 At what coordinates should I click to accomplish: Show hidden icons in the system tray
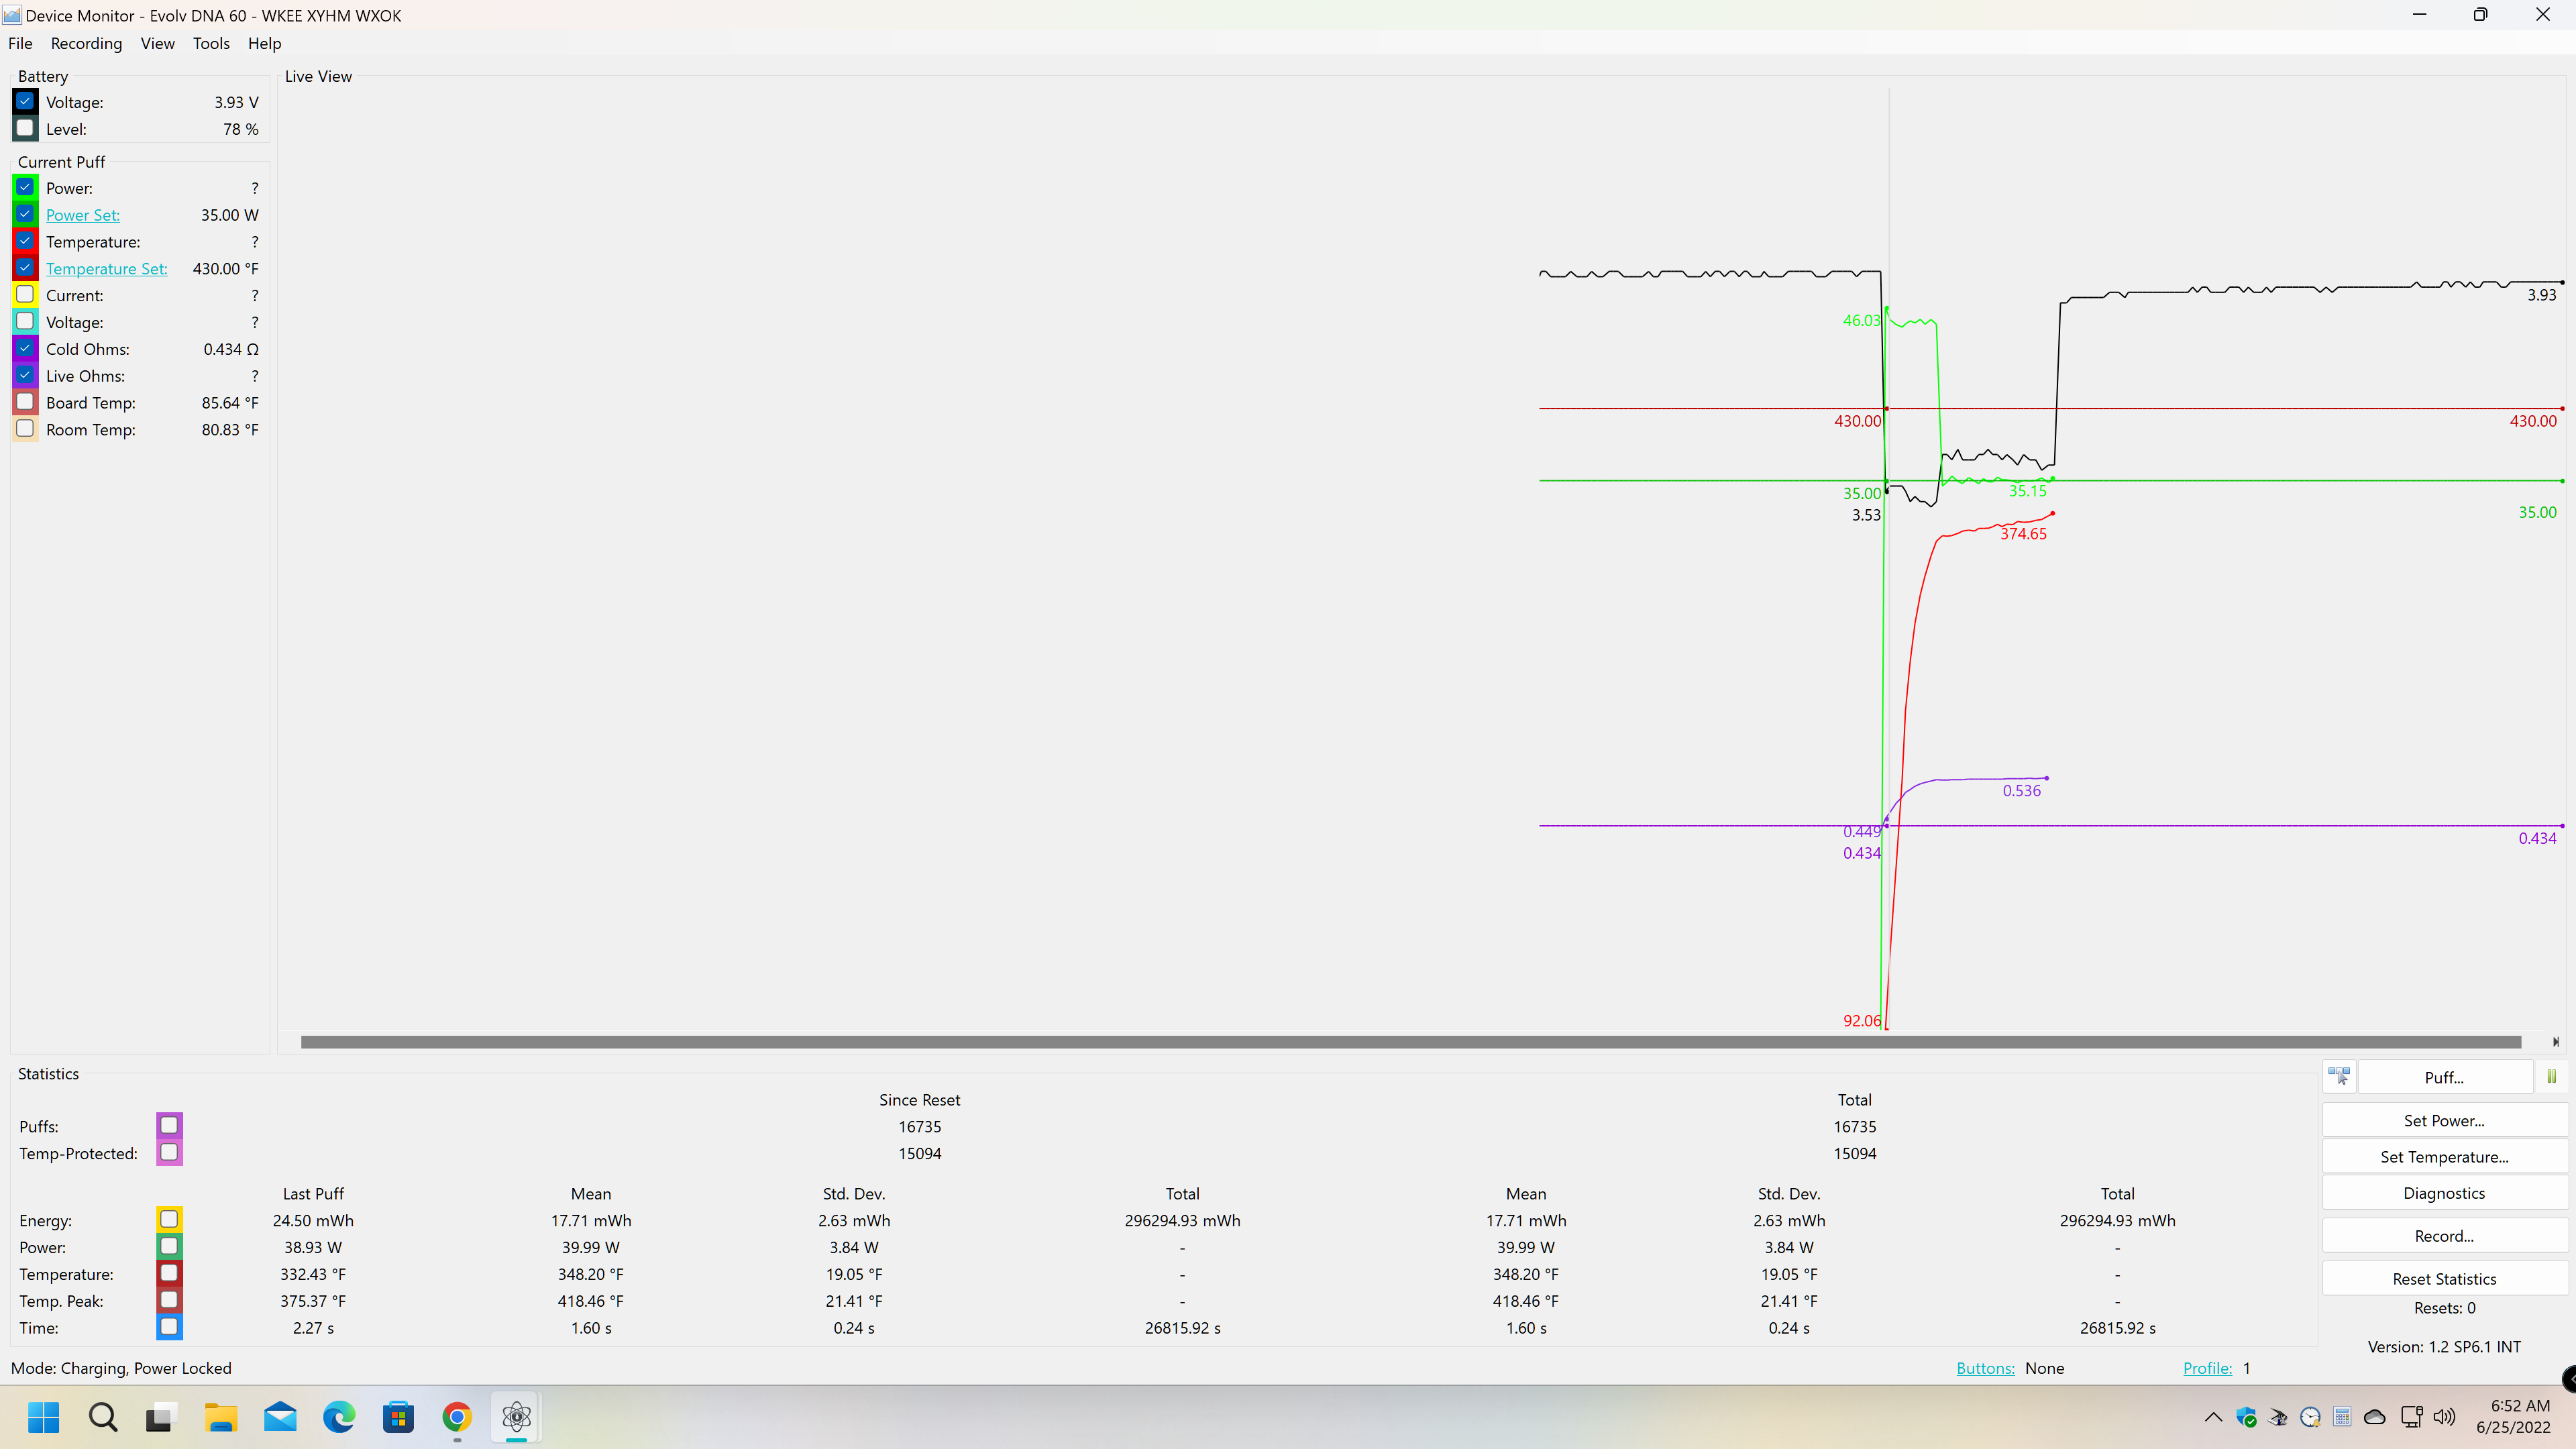coord(2213,1417)
